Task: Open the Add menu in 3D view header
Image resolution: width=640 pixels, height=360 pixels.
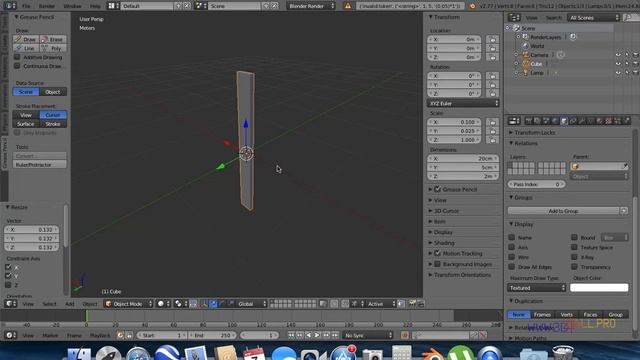Action: [70, 304]
